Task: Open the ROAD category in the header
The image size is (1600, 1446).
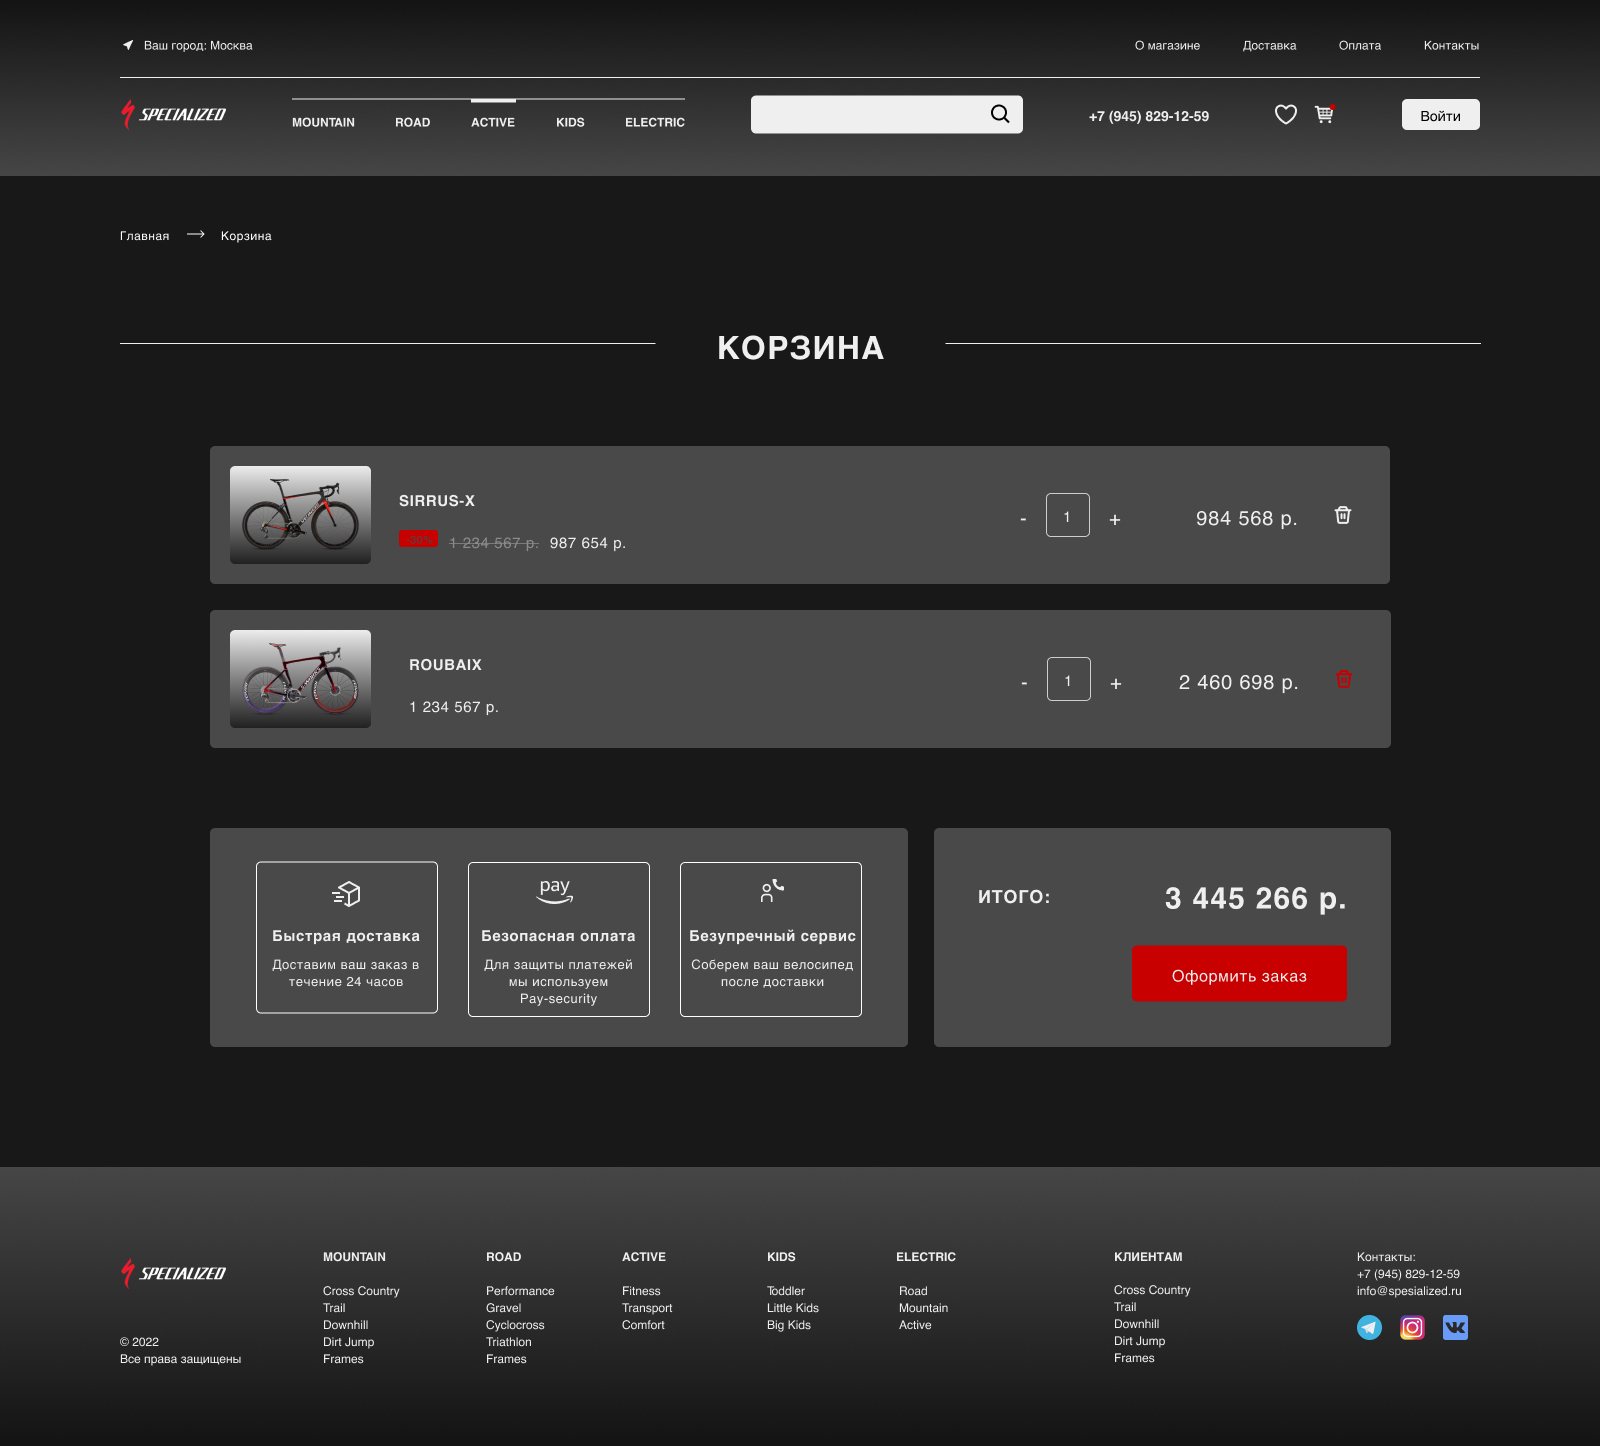Action: click(412, 122)
